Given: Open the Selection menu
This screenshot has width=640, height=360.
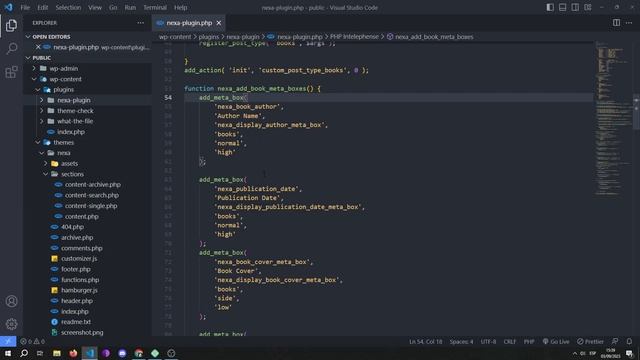Looking at the screenshot, I should coord(68,7).
